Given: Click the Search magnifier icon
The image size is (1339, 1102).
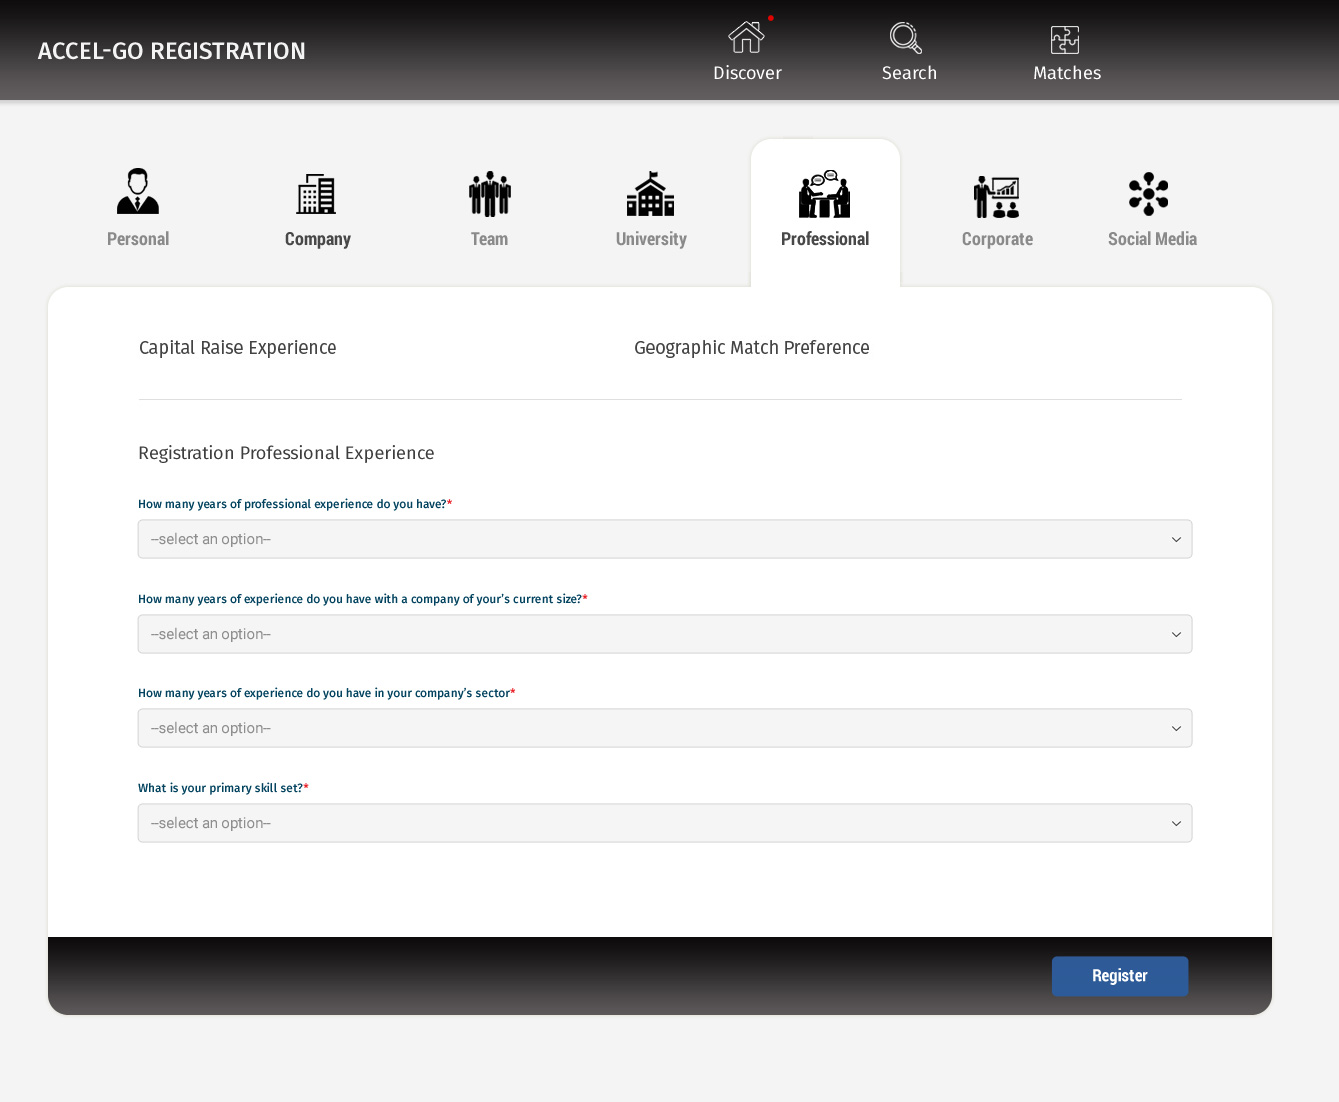Looking at the screenshot, I should pyautogui.click(x=906, y=38).
